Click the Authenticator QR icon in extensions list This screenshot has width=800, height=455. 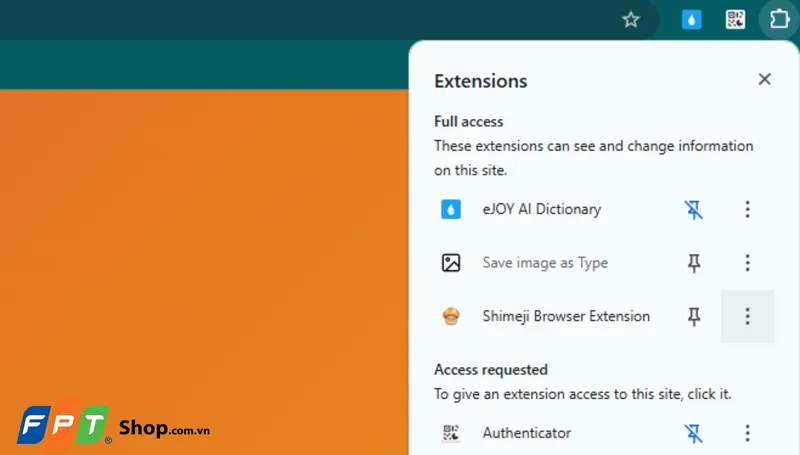[x=451, y=433]
